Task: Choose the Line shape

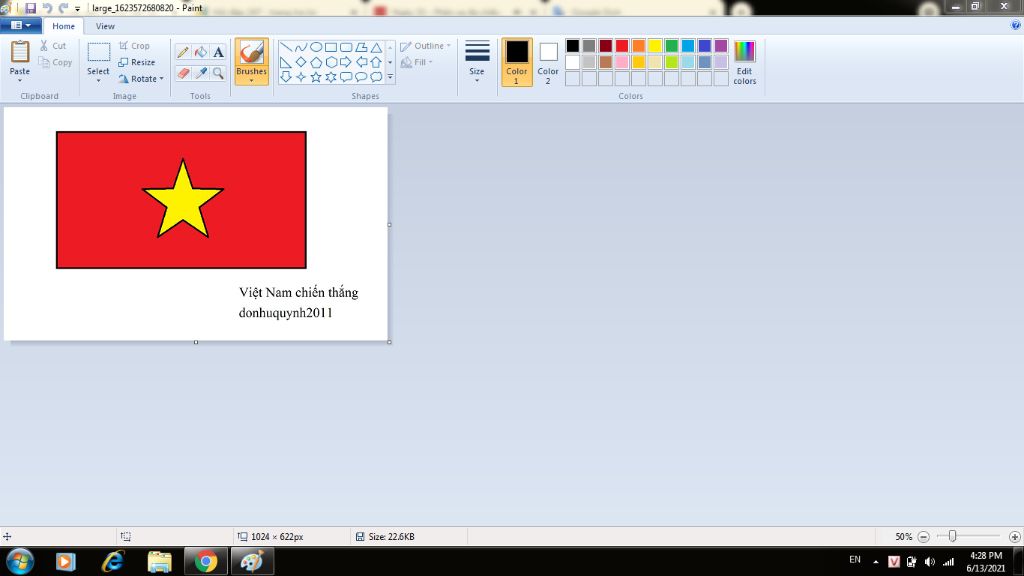Action: pos(285,47)
